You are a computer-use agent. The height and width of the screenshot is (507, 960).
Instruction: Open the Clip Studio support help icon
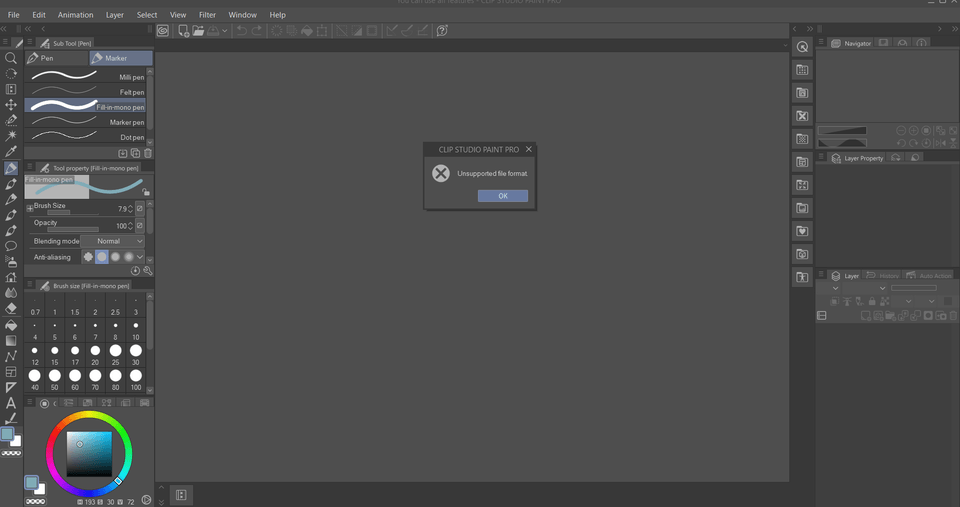[x=442, y=31]
